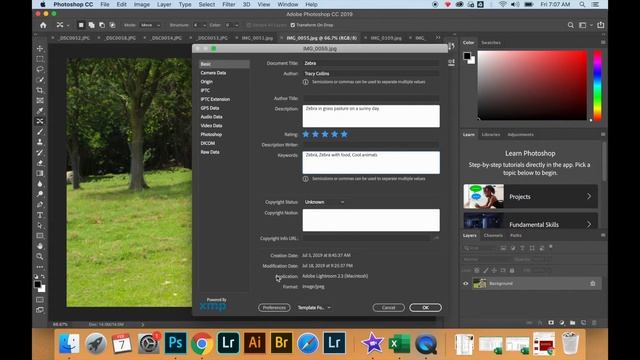This screenshot has width=640, height=360.
Task: Select the Pen tool
Action: [40, 204]
